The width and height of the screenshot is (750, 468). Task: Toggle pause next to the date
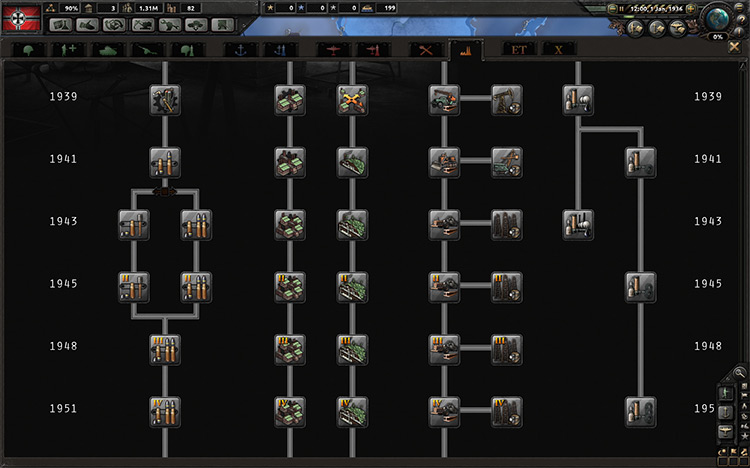(622, 9)
